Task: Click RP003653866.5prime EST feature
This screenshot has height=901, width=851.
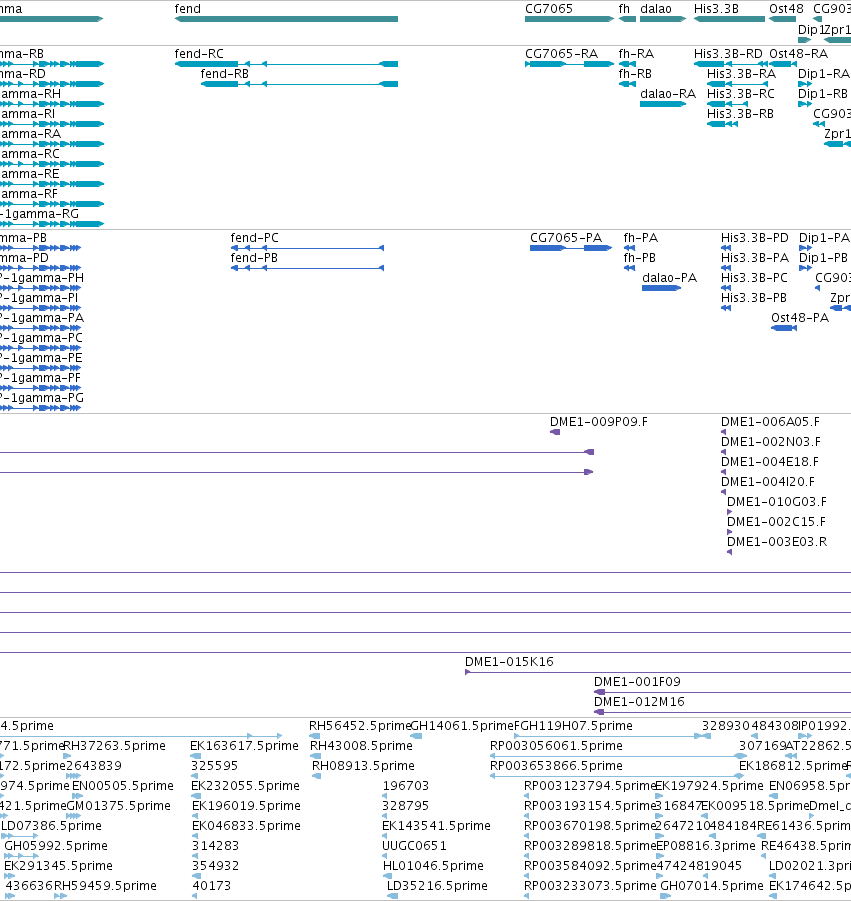Action: 617,776
